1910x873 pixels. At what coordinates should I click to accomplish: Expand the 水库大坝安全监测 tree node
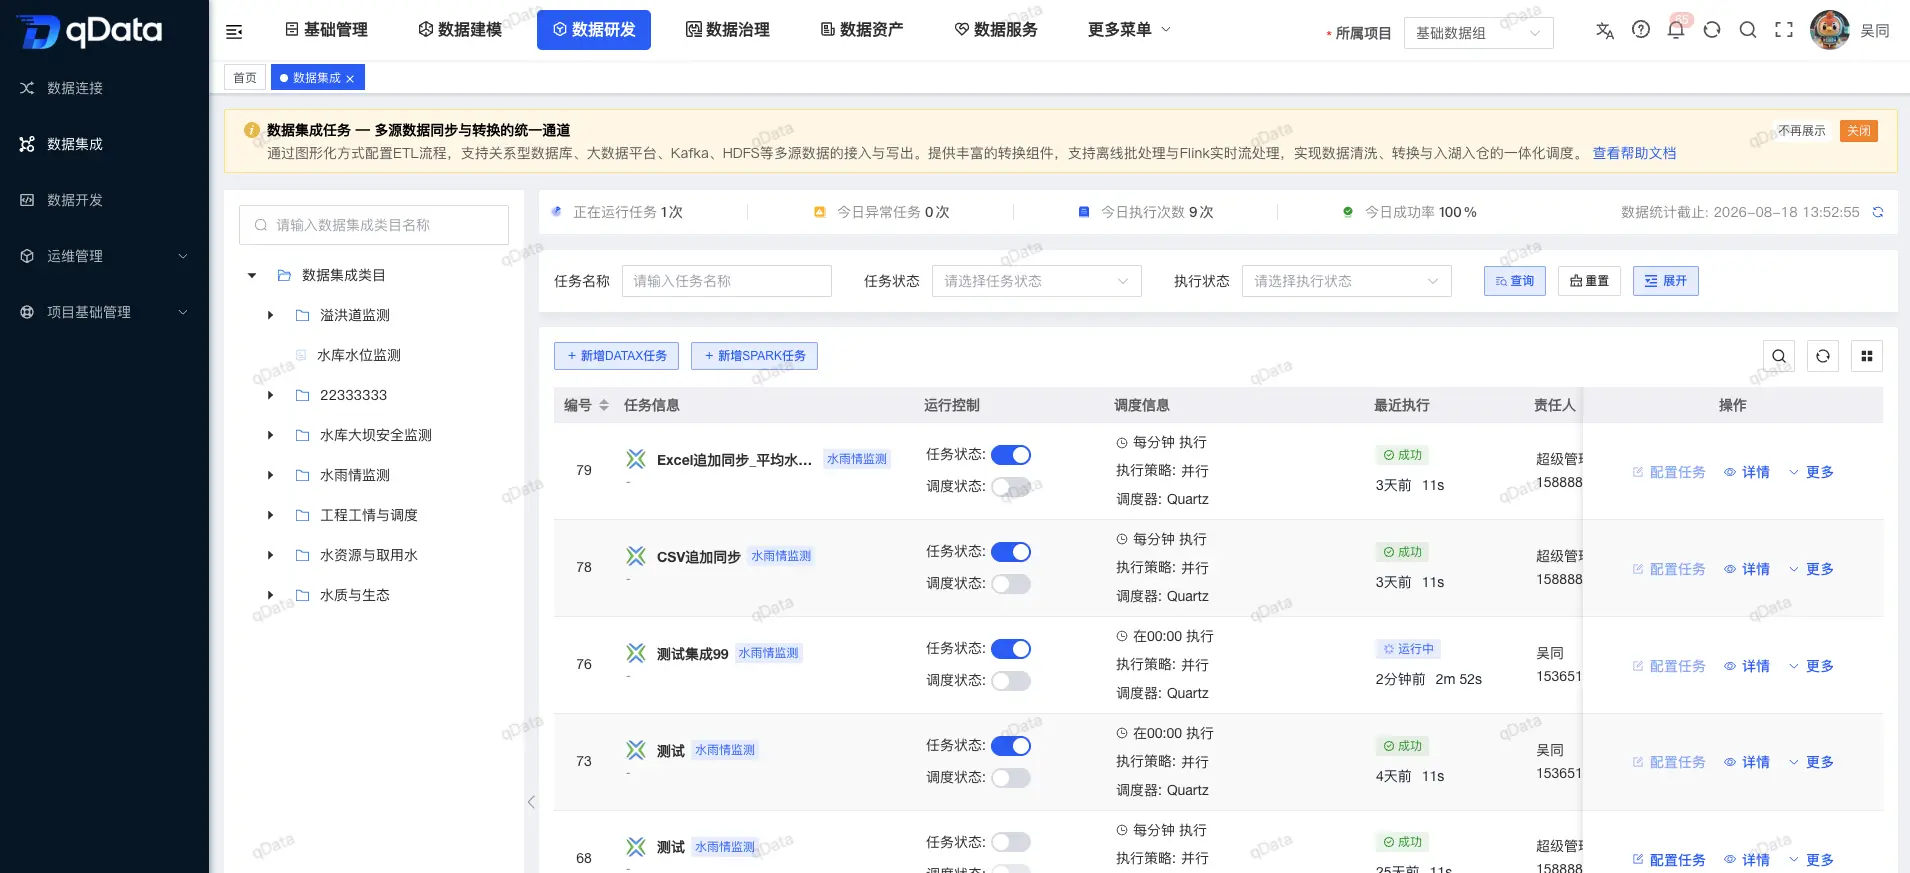pyautogui.click(x=270, y=435)
